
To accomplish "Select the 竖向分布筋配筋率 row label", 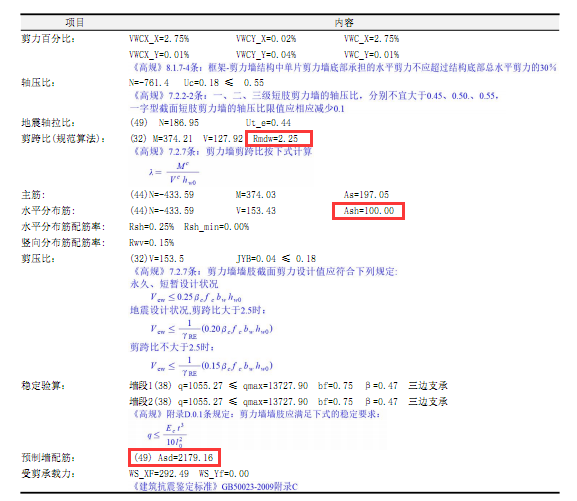I will tap(63, 243).
